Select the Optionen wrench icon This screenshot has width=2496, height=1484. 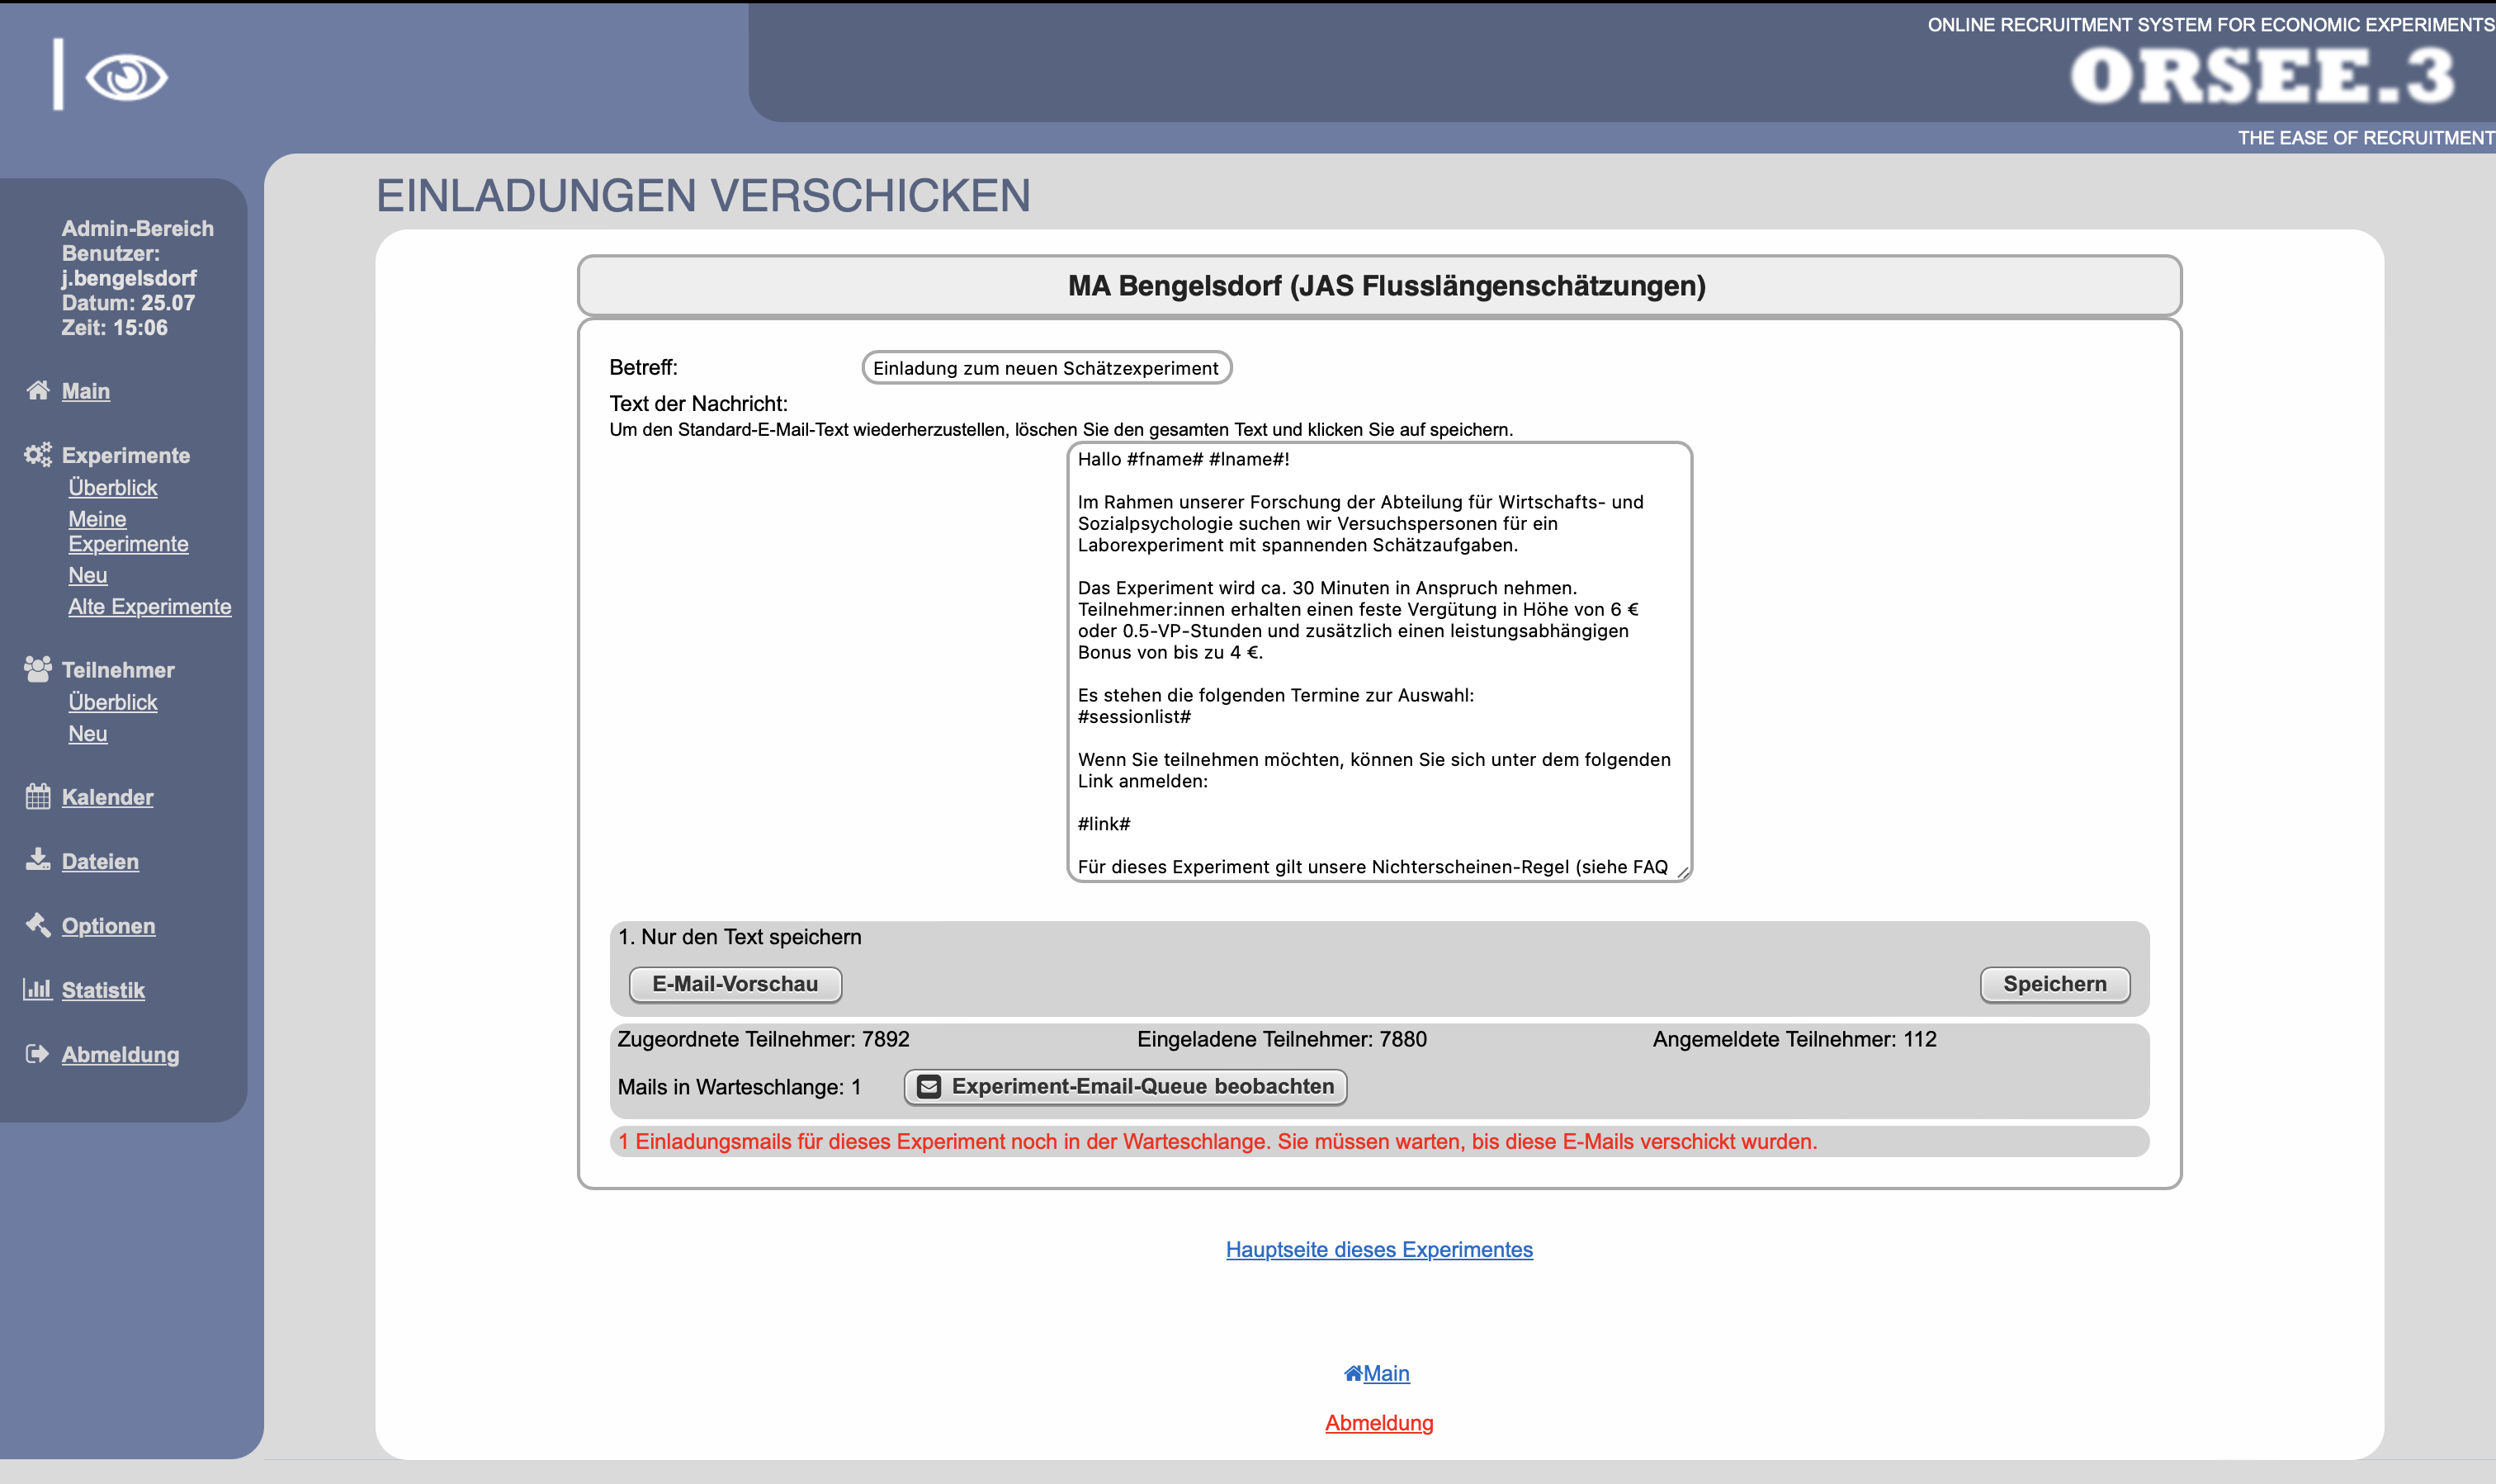point(37,924)
